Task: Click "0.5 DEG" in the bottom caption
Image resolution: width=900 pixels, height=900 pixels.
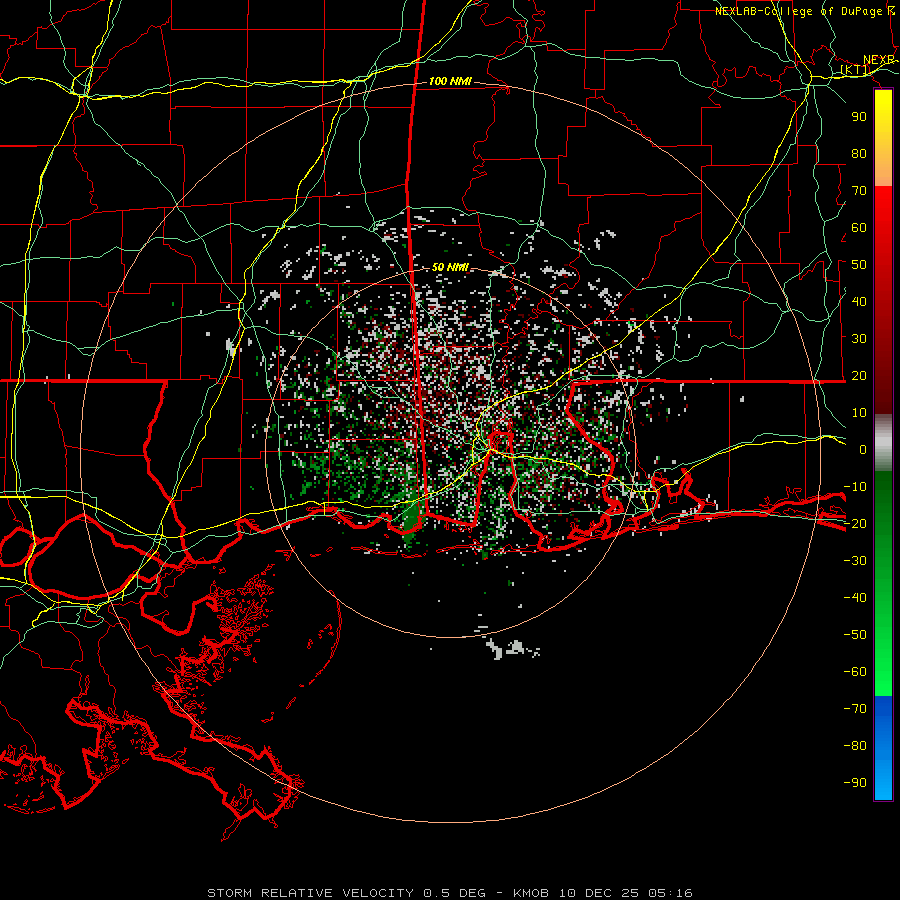Action: [454, 893]
